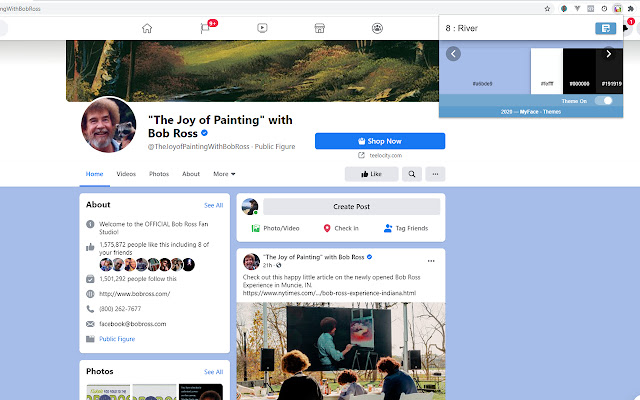Open Pages flag icon with notifications
640x400 pixels.
(x=205, y=28)
